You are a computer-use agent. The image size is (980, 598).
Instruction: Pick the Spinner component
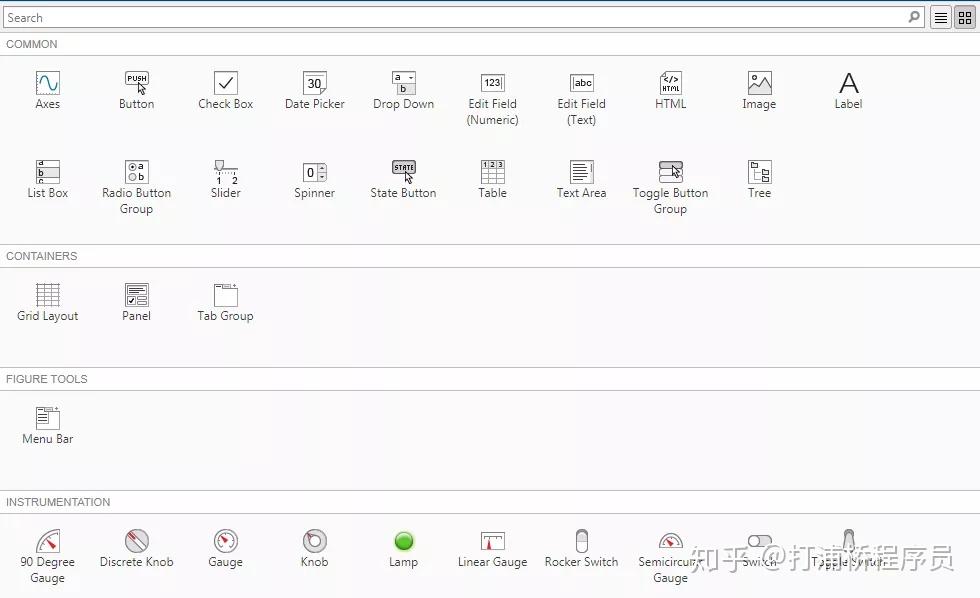(314, 179)
